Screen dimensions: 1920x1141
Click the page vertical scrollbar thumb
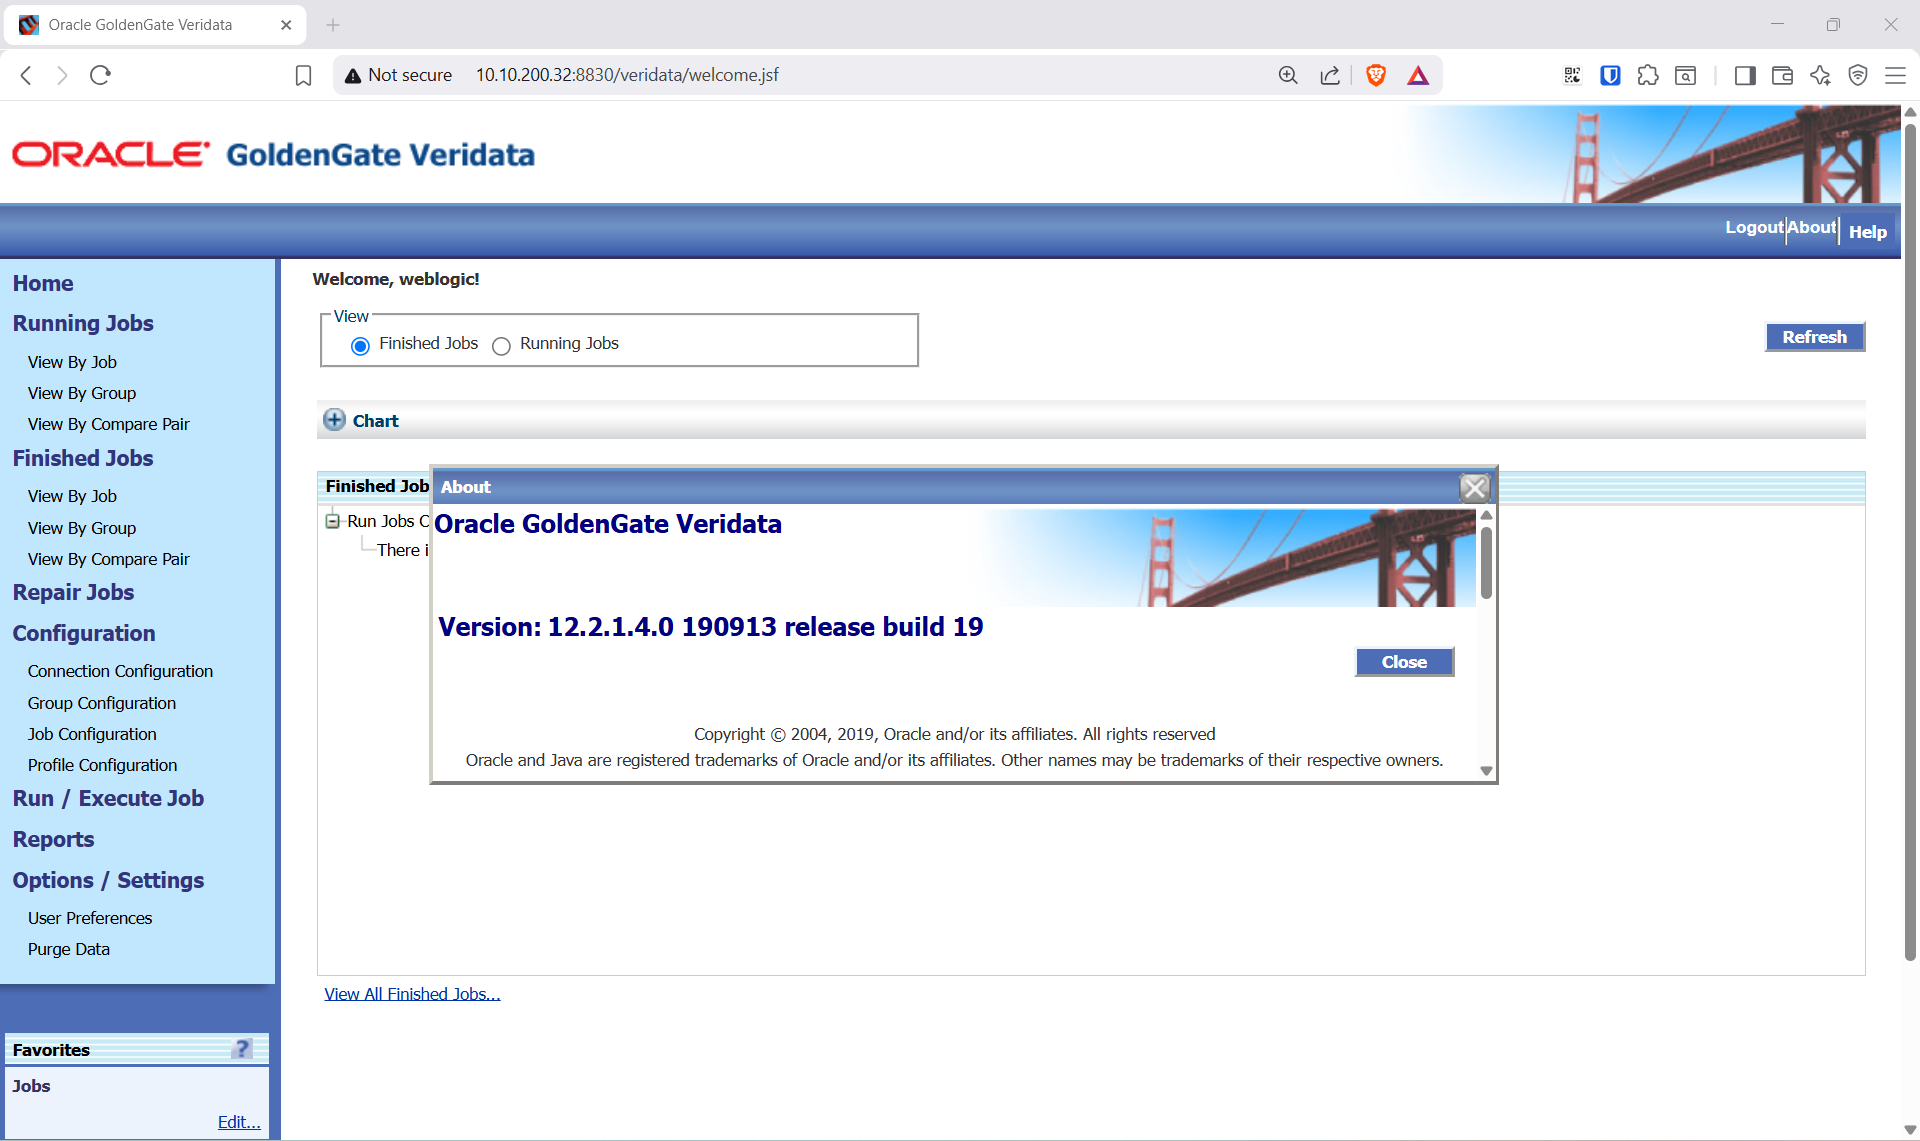coord(1910,540)
